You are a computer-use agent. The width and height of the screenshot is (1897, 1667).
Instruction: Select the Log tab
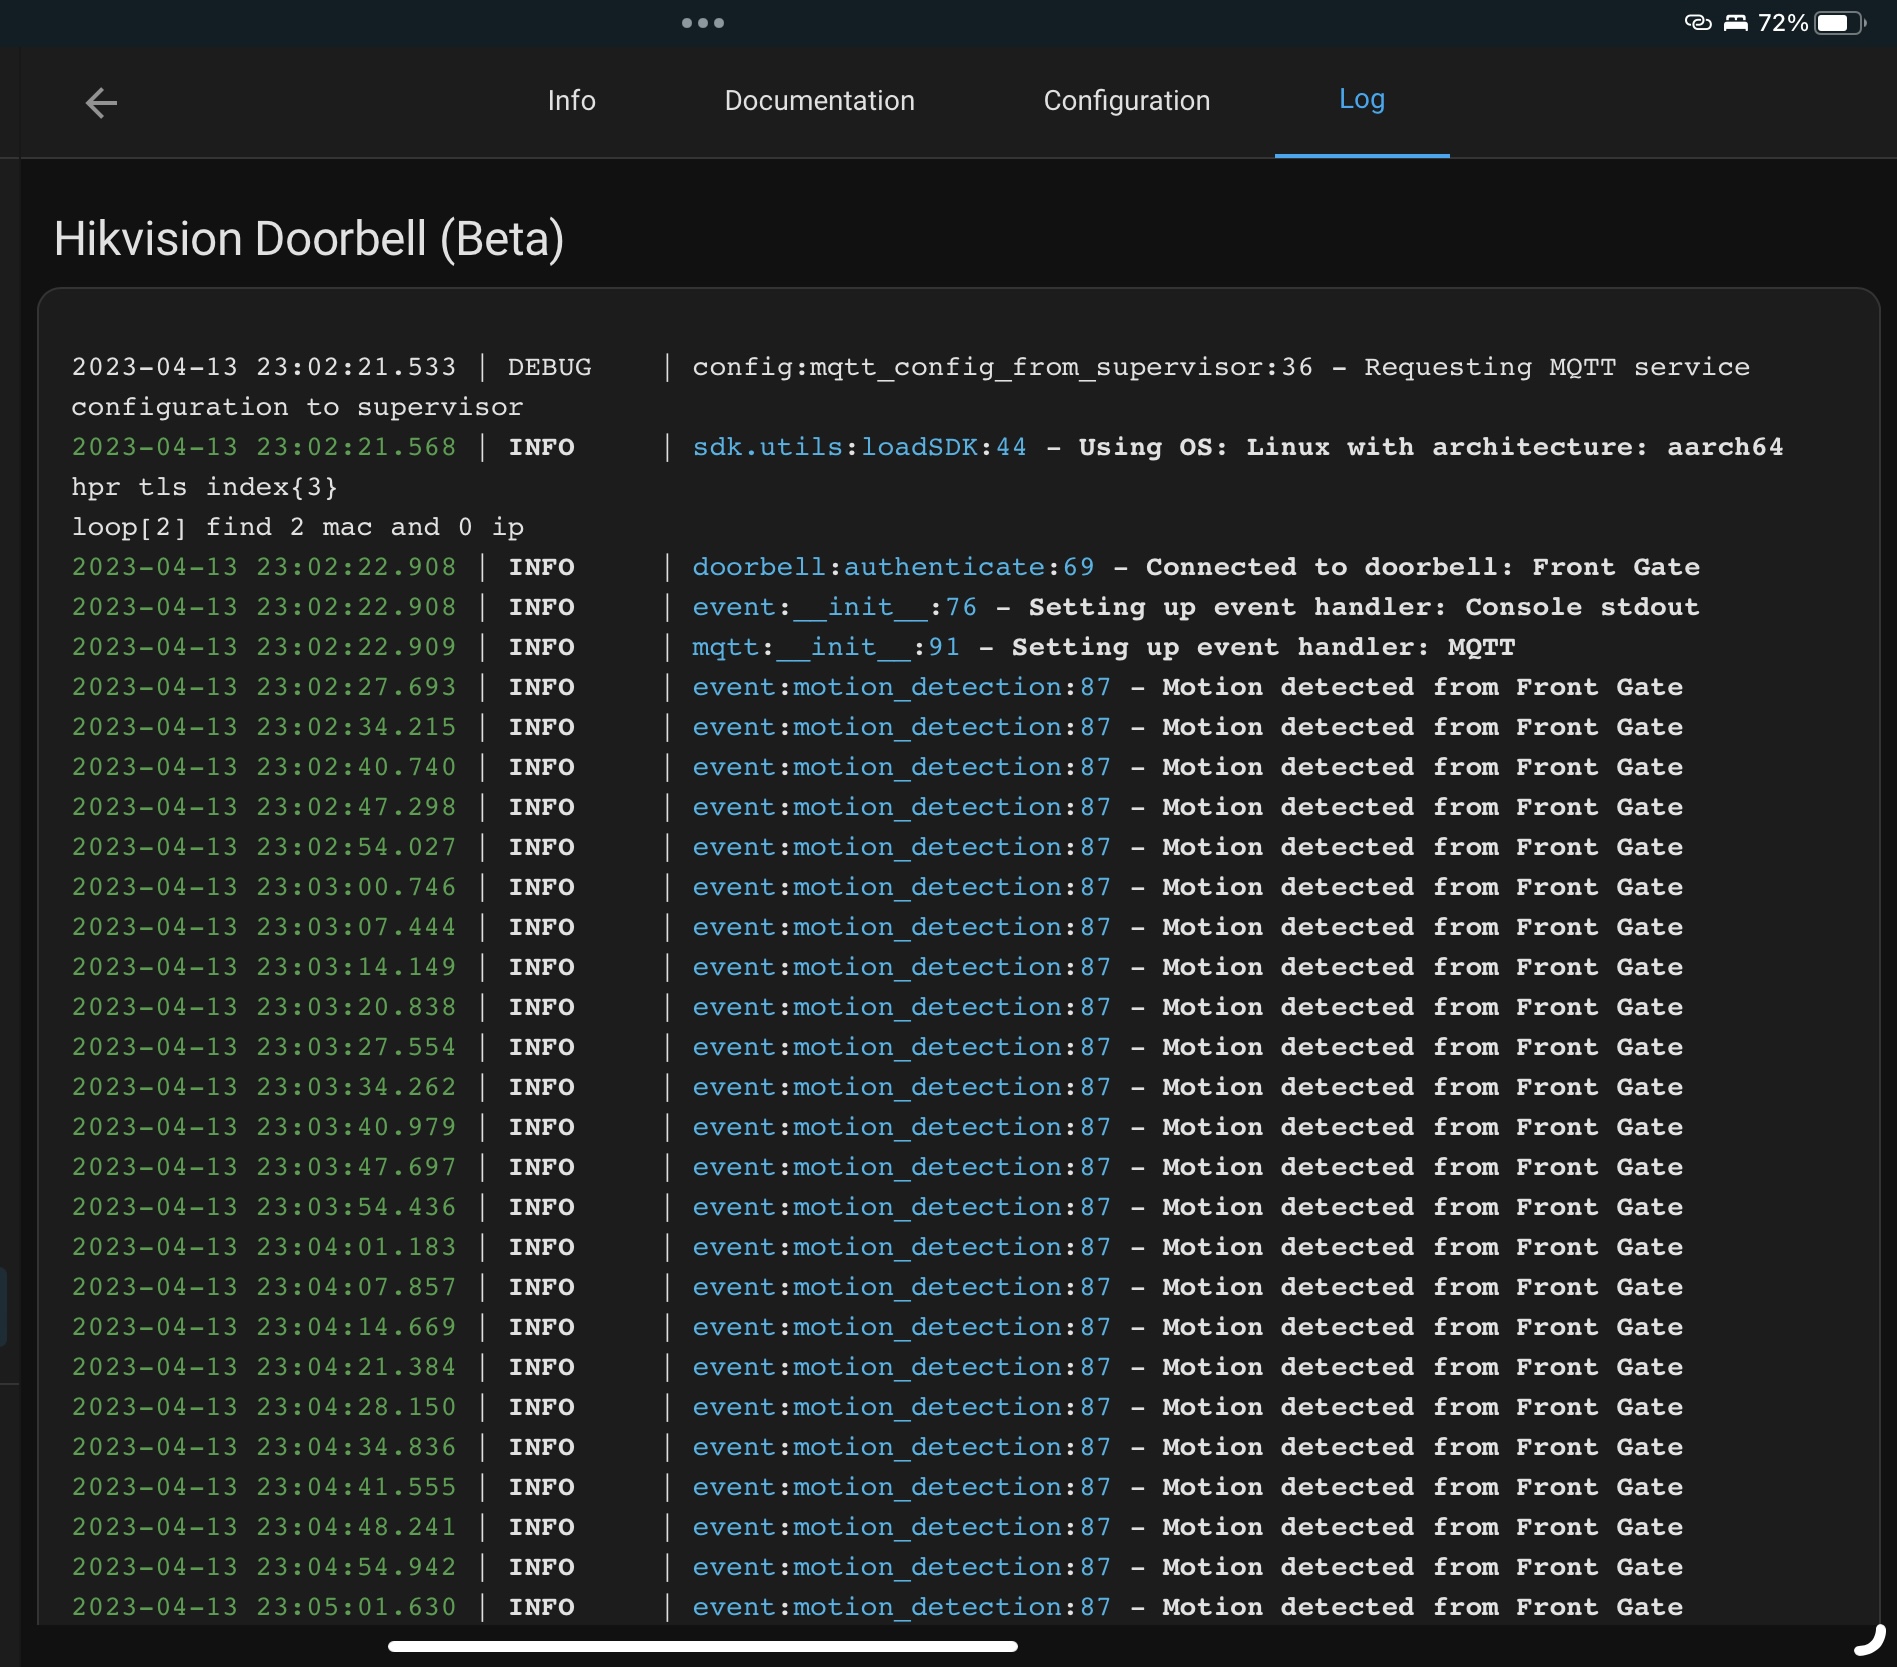tap(1361, 100)
